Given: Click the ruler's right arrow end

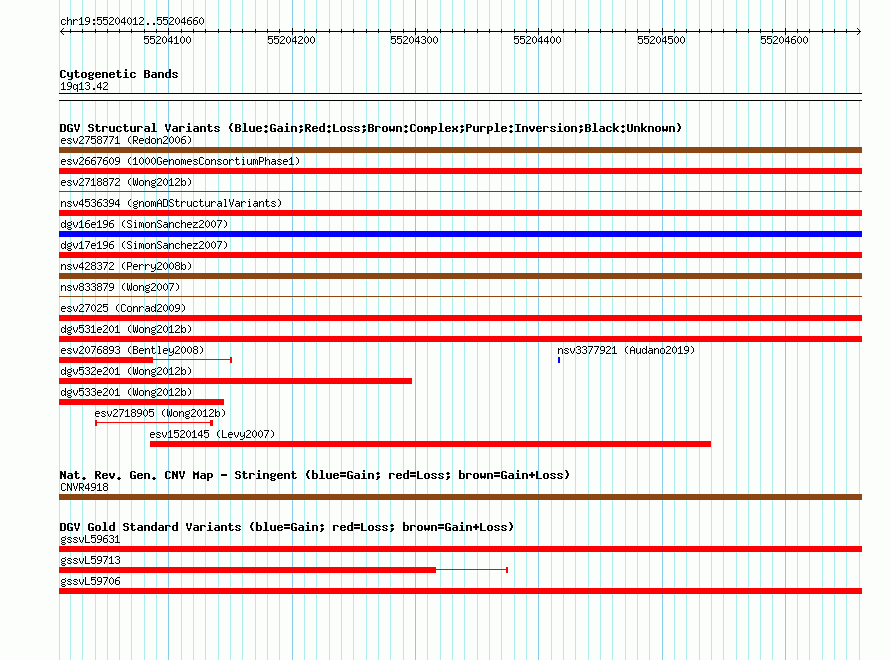Looking at the screenshot, I should [859, 31].
